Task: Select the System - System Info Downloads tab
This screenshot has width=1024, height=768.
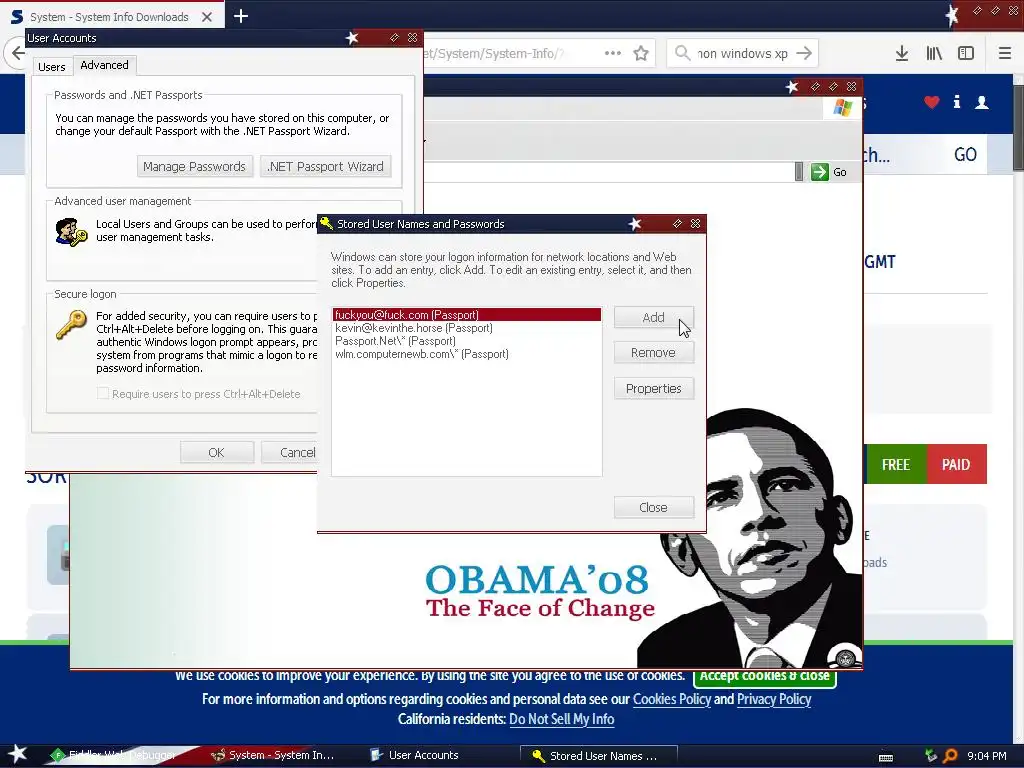Action: pyautogui.click(x=112, y=17)
